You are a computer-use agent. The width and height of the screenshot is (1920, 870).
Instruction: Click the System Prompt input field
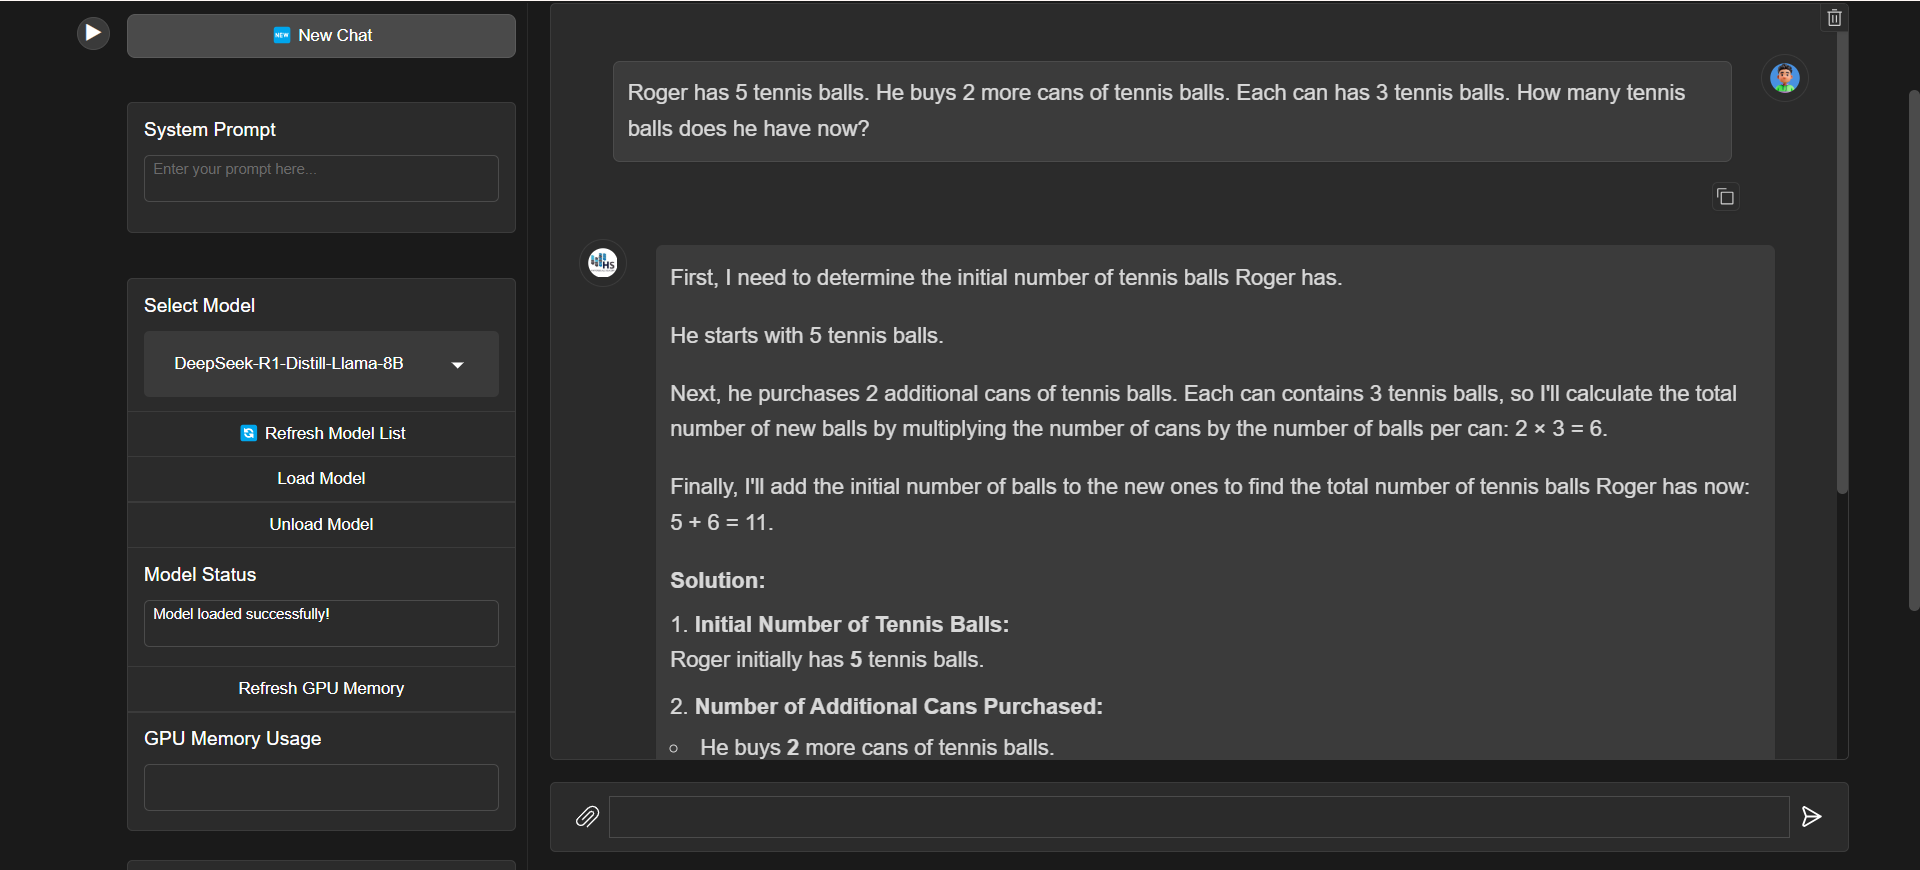(320, 178)
